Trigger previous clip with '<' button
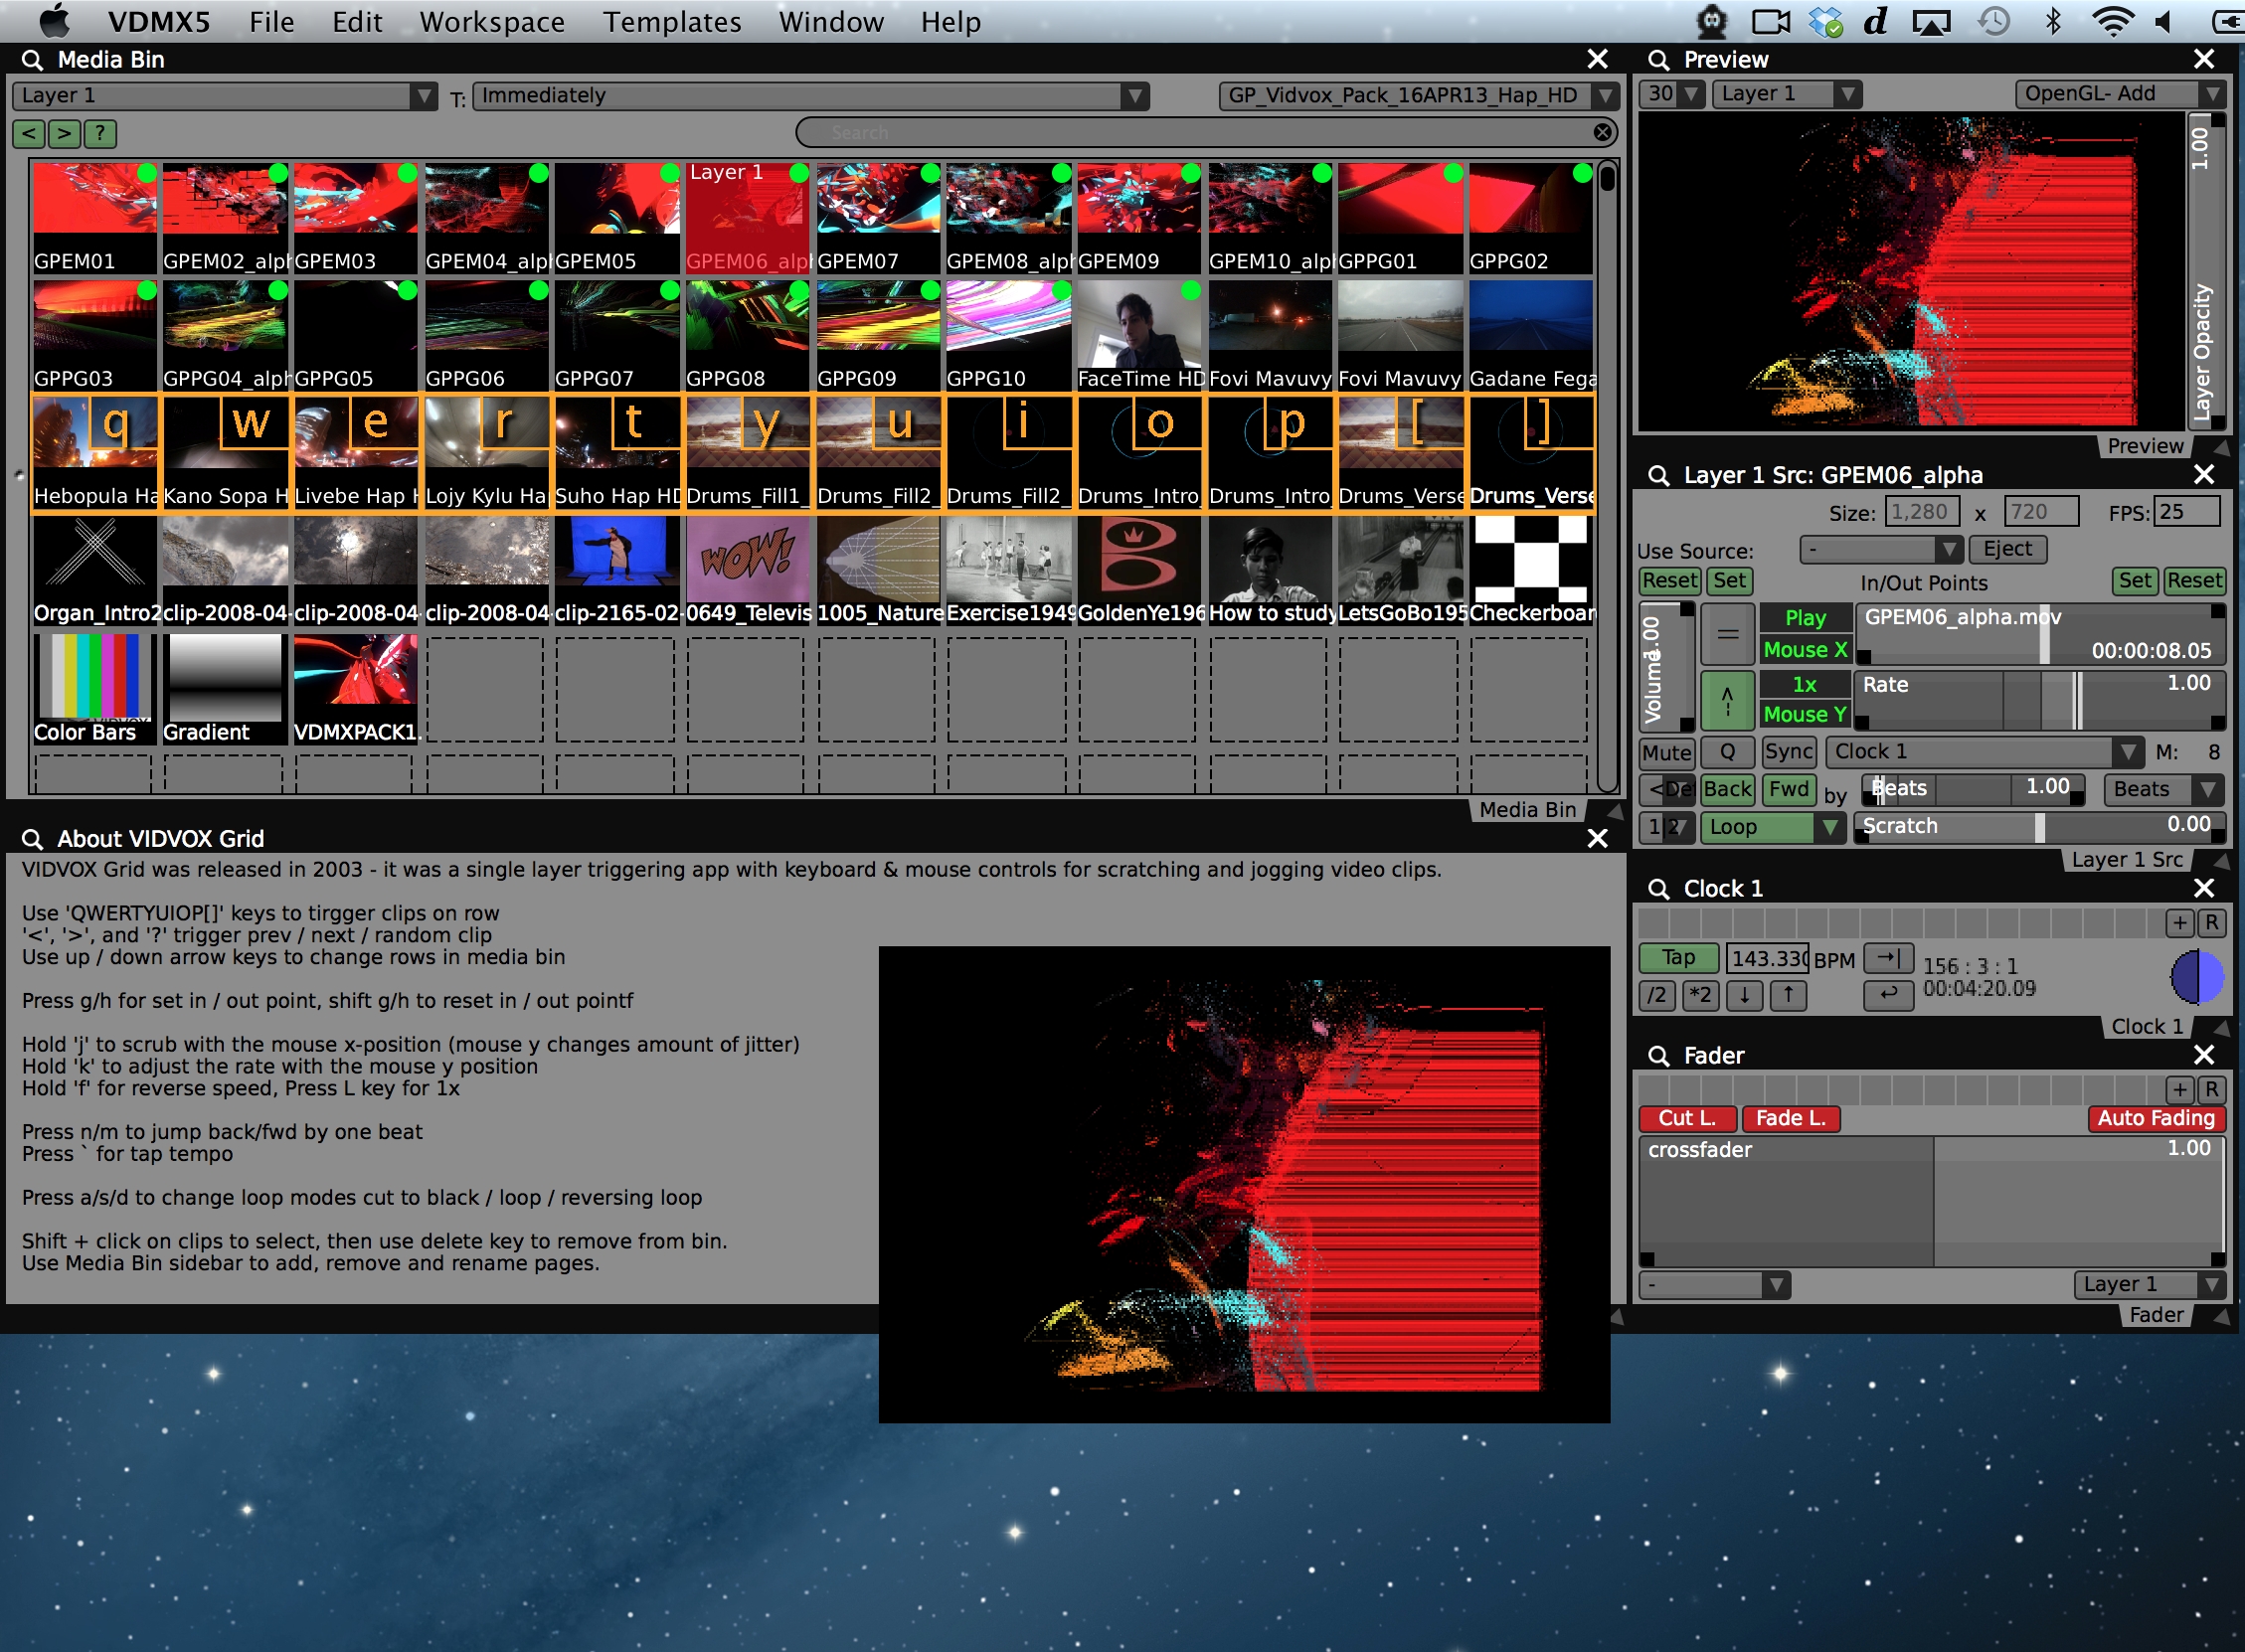The width and height of the screenshot is (2245, 1652). pyautogui.click(x=29, y=133)
